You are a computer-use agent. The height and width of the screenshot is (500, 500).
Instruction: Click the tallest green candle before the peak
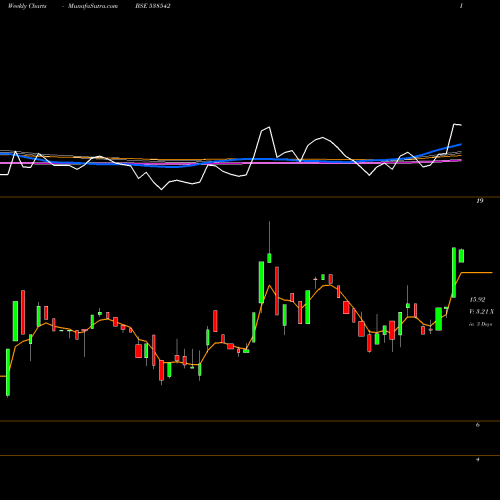(261, 282)
